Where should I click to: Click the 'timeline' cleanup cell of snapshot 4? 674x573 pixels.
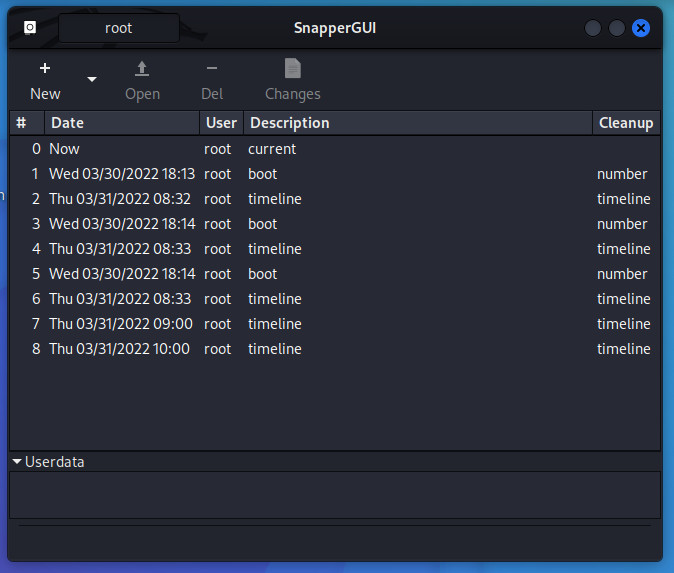coord(624,249)
